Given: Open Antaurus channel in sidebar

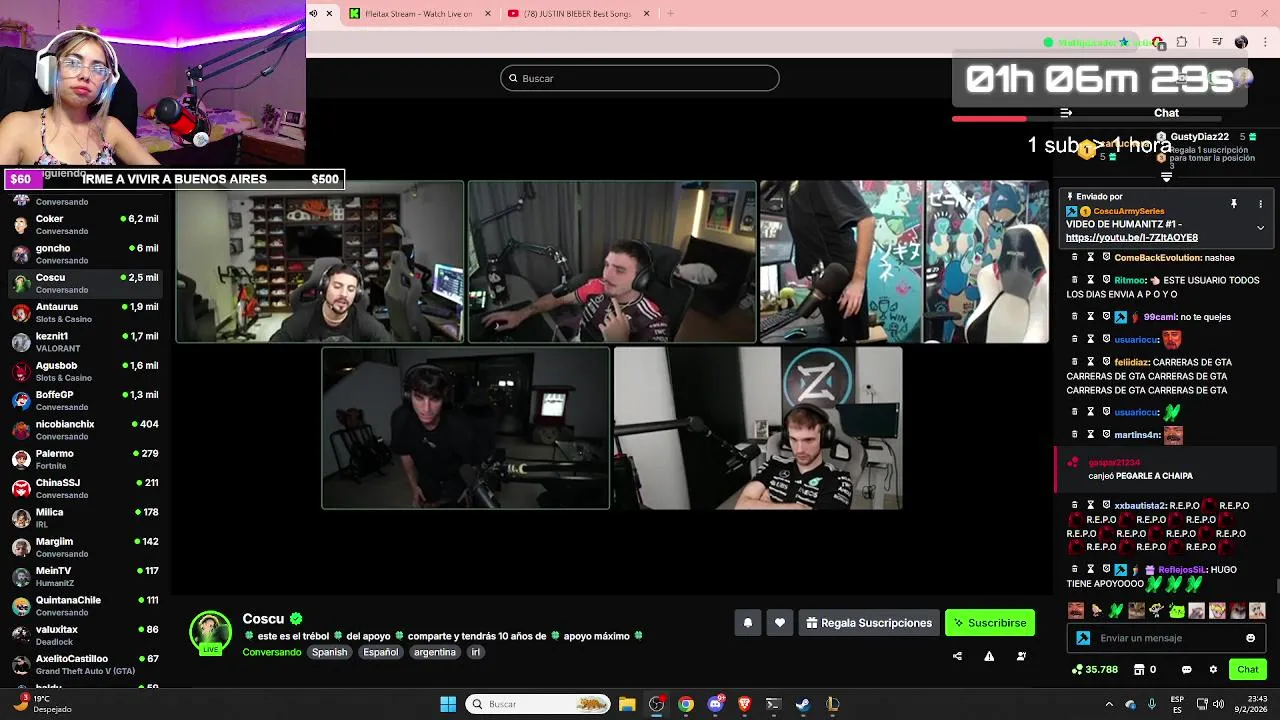Looking at the screenshot, I should point(86,312).
